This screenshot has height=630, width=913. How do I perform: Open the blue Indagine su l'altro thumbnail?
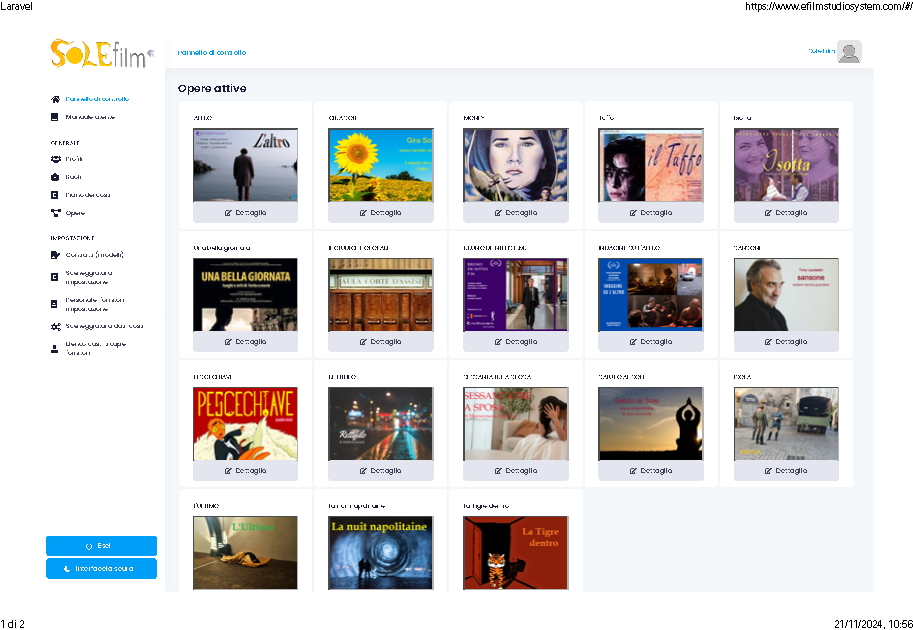click(x=651, y=295)
